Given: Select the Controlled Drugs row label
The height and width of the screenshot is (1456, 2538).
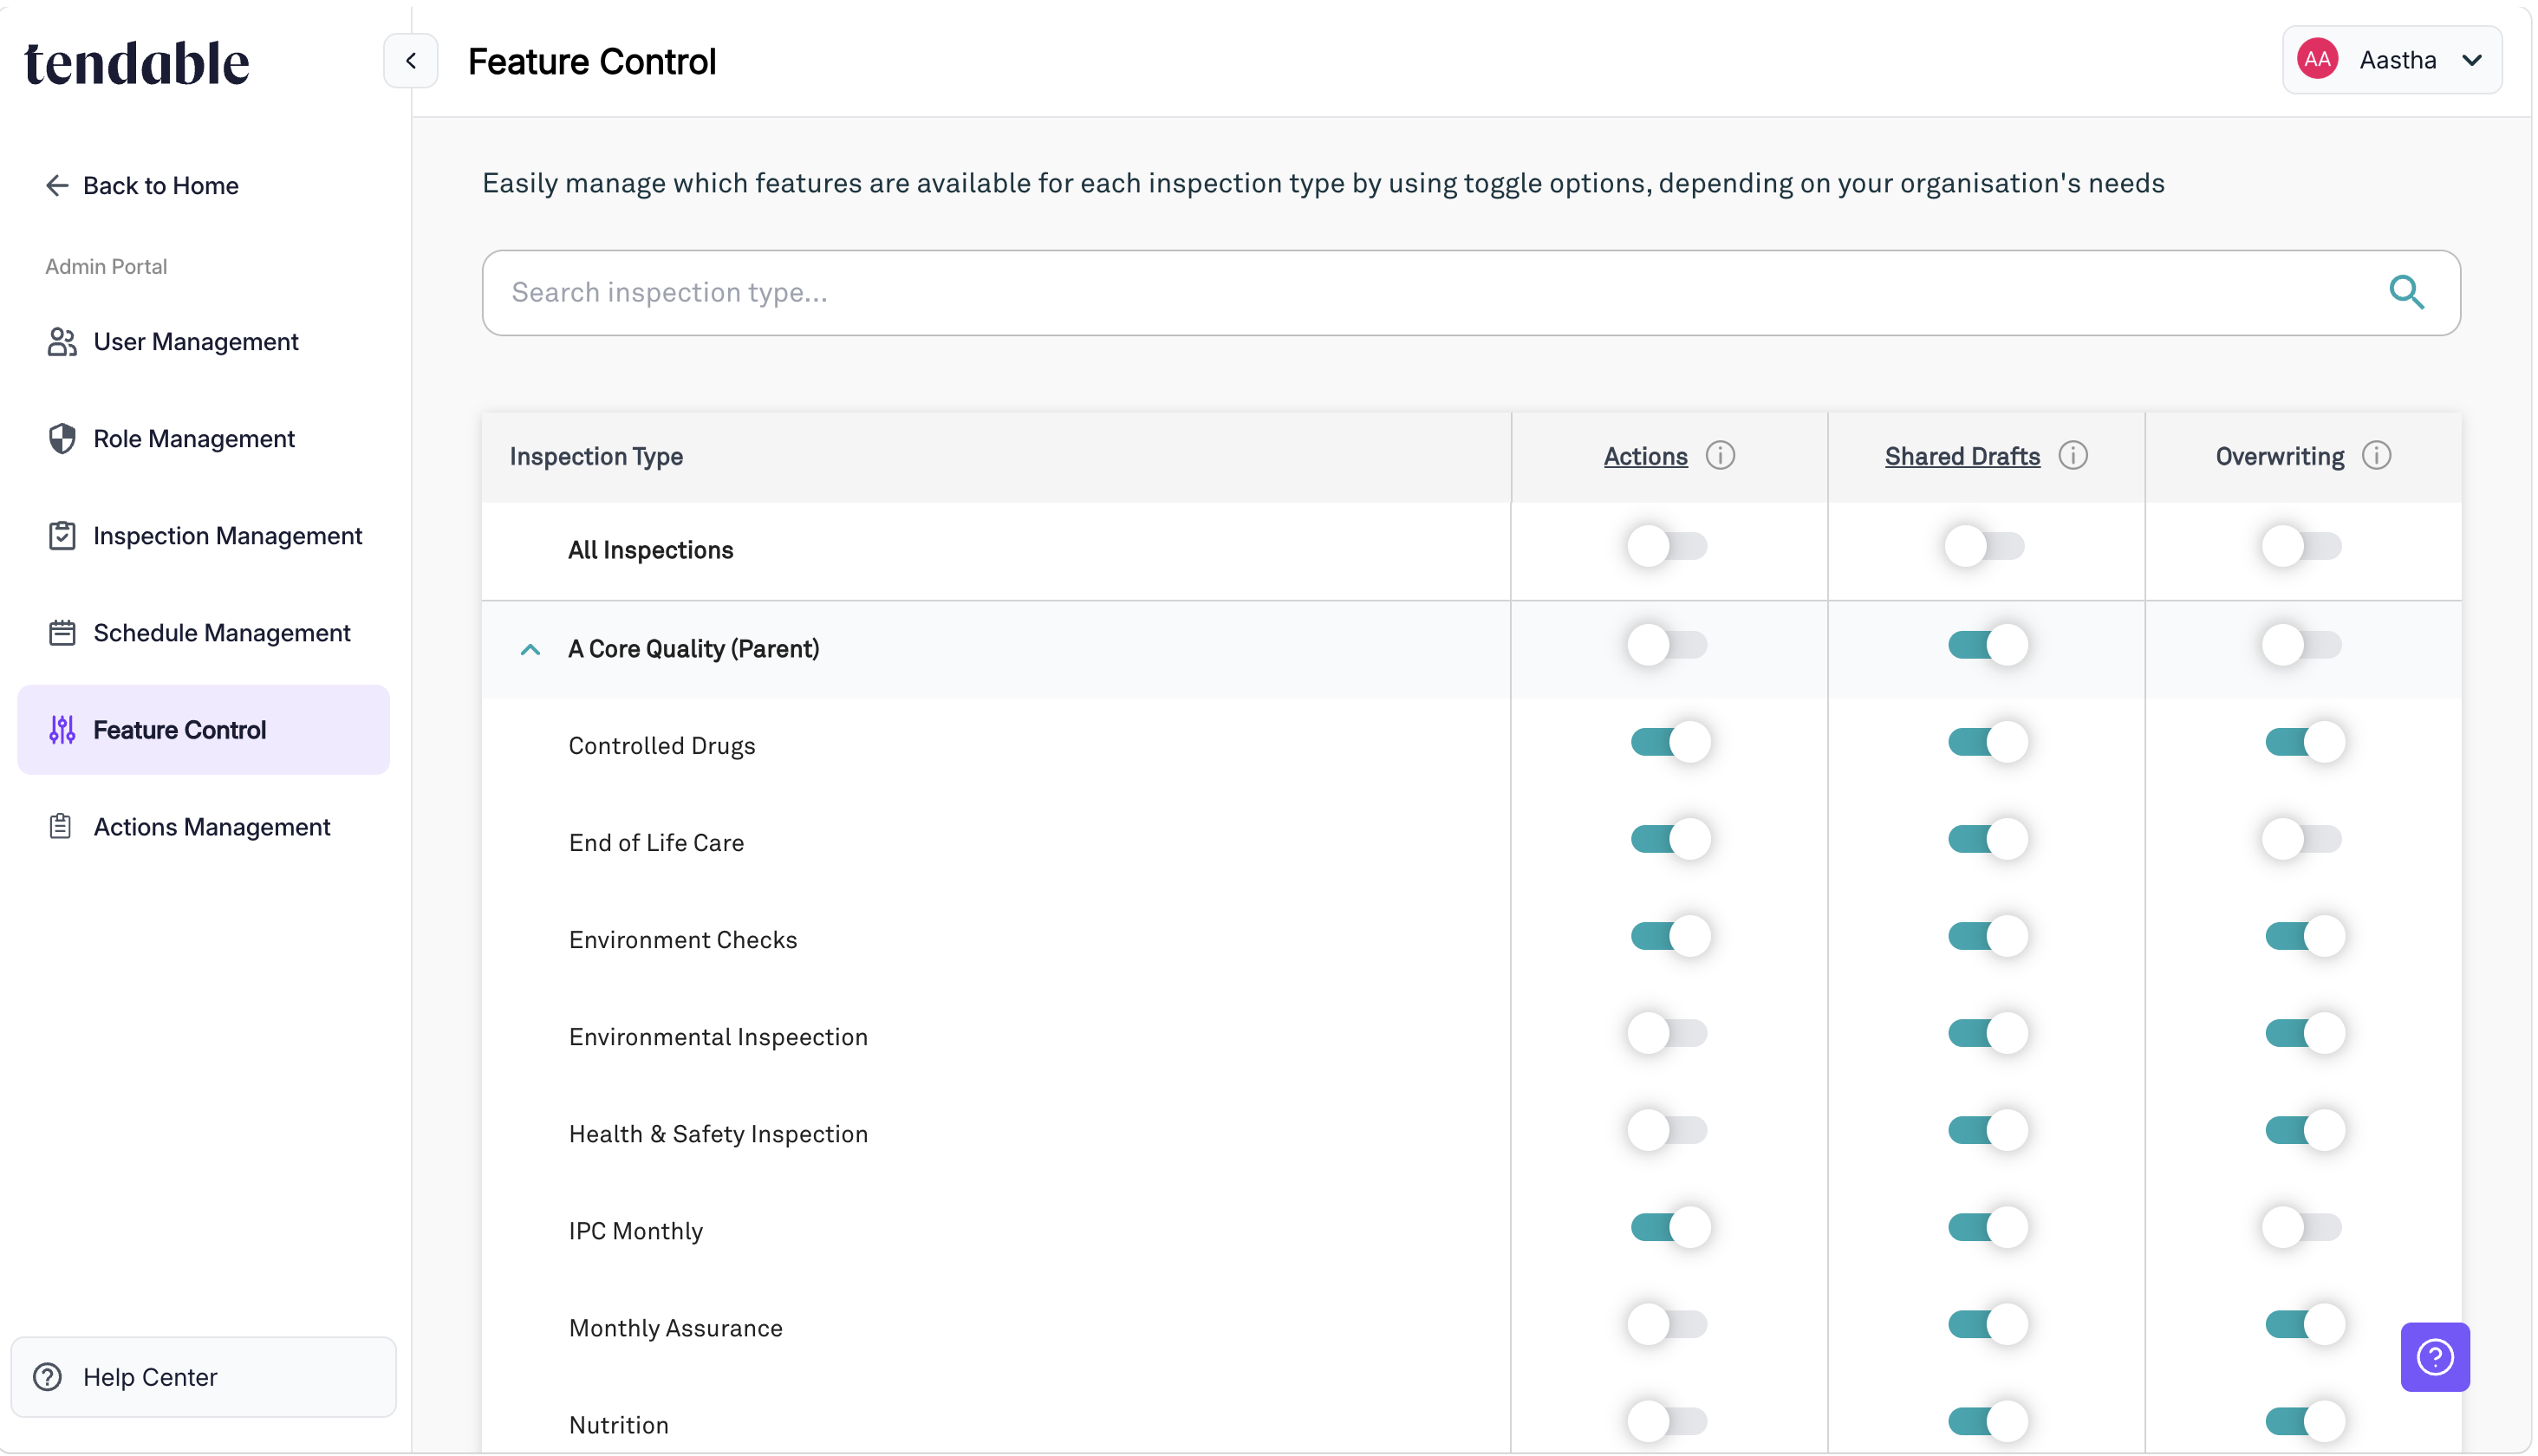Looking at the screenshot, I should click(662, 746).
